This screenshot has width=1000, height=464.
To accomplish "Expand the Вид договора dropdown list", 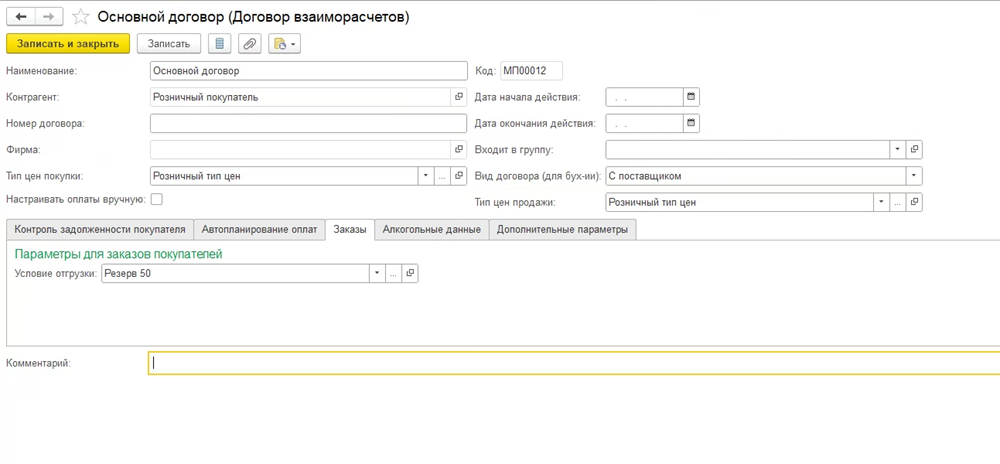I will point(913,176).
